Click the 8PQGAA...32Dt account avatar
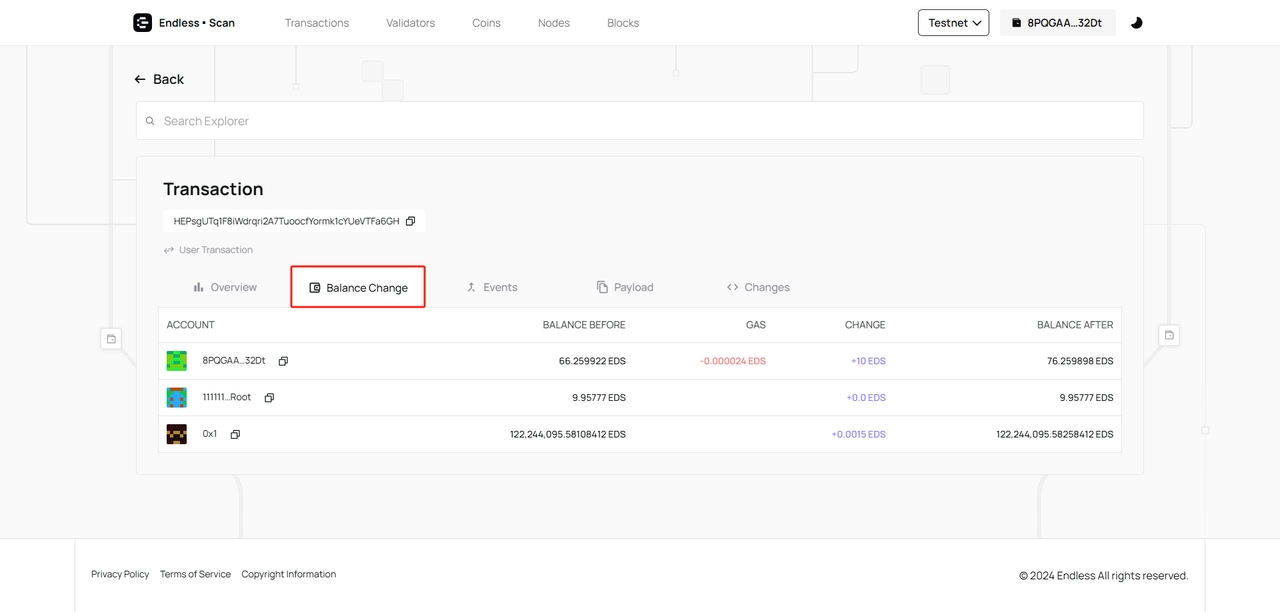 pos(177,361)
